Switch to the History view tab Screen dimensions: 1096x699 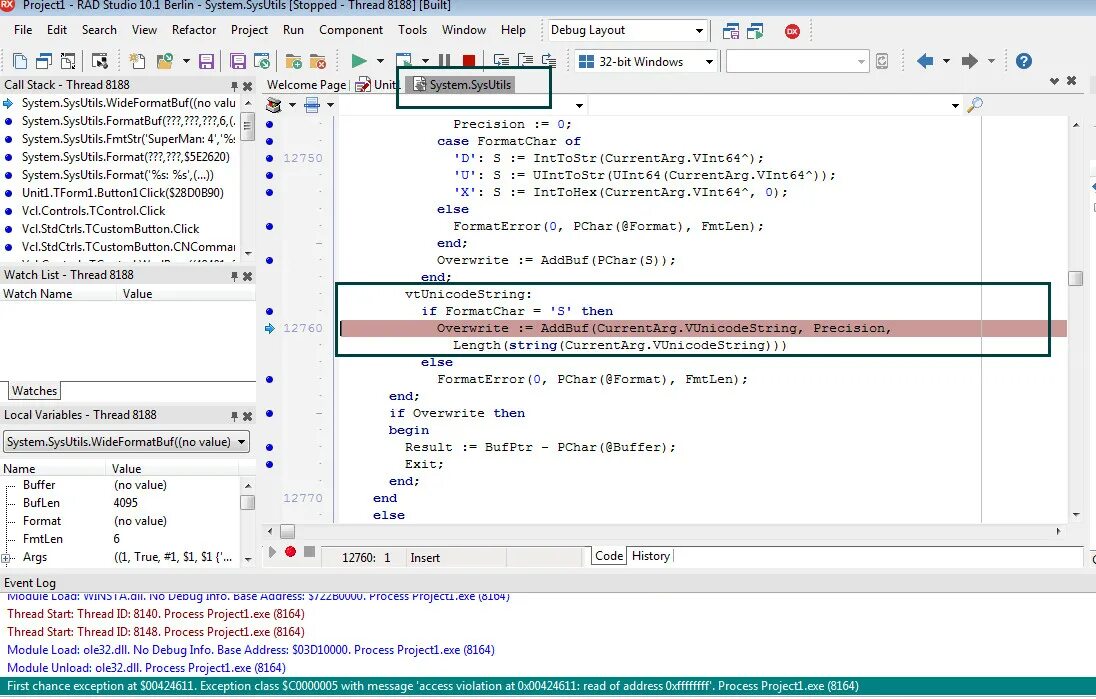(x=651, y=556)
